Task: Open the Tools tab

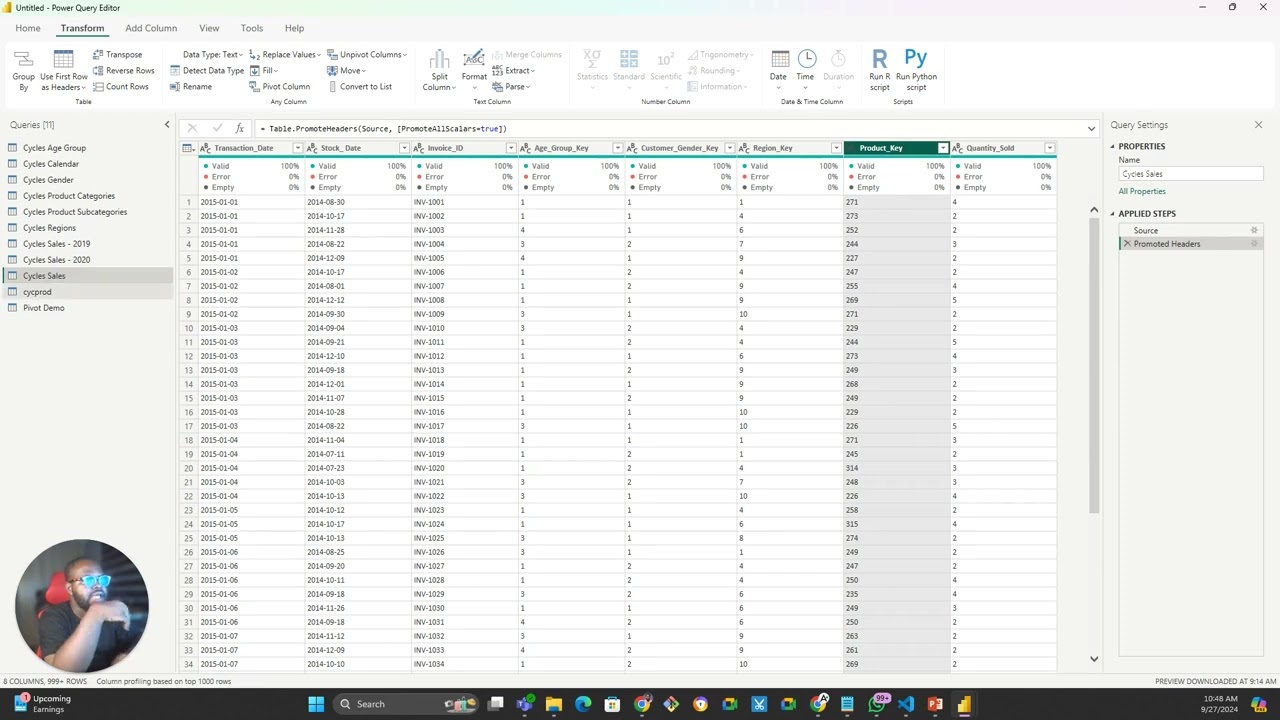Action: 252,28
